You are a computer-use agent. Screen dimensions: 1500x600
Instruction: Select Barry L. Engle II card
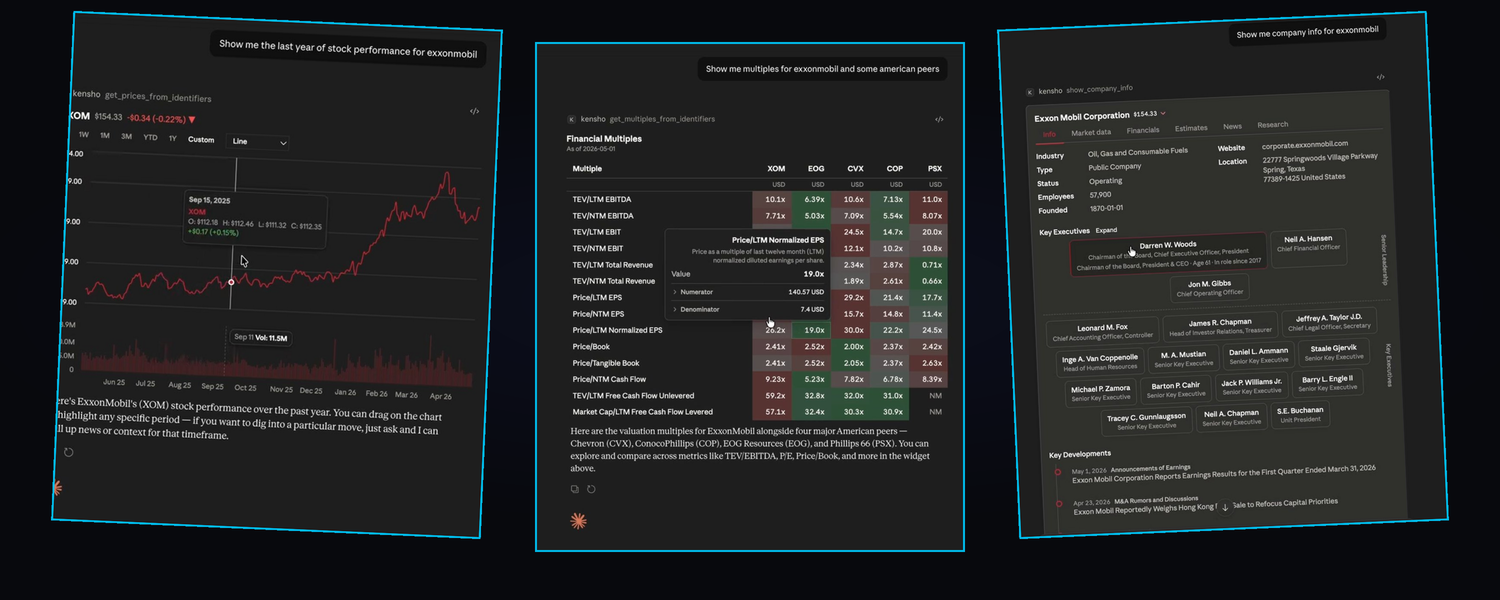[1328, 382]
